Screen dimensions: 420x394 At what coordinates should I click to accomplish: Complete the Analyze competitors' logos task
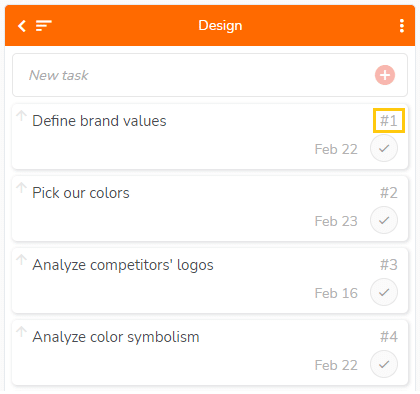[x=384, y=292]
